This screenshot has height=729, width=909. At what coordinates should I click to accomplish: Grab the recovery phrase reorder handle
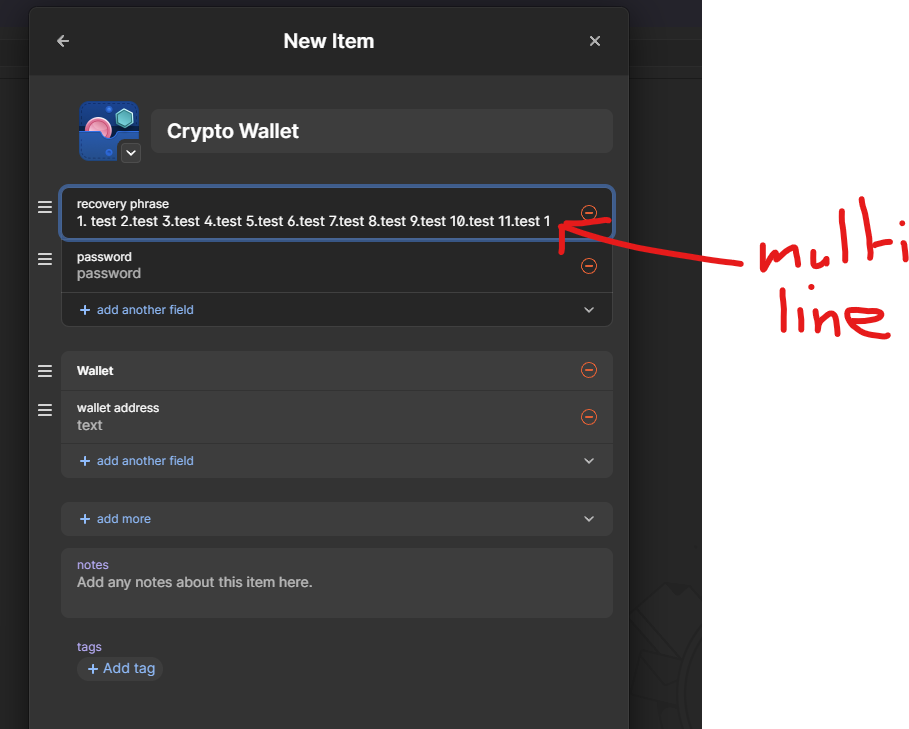pos(45,207)
